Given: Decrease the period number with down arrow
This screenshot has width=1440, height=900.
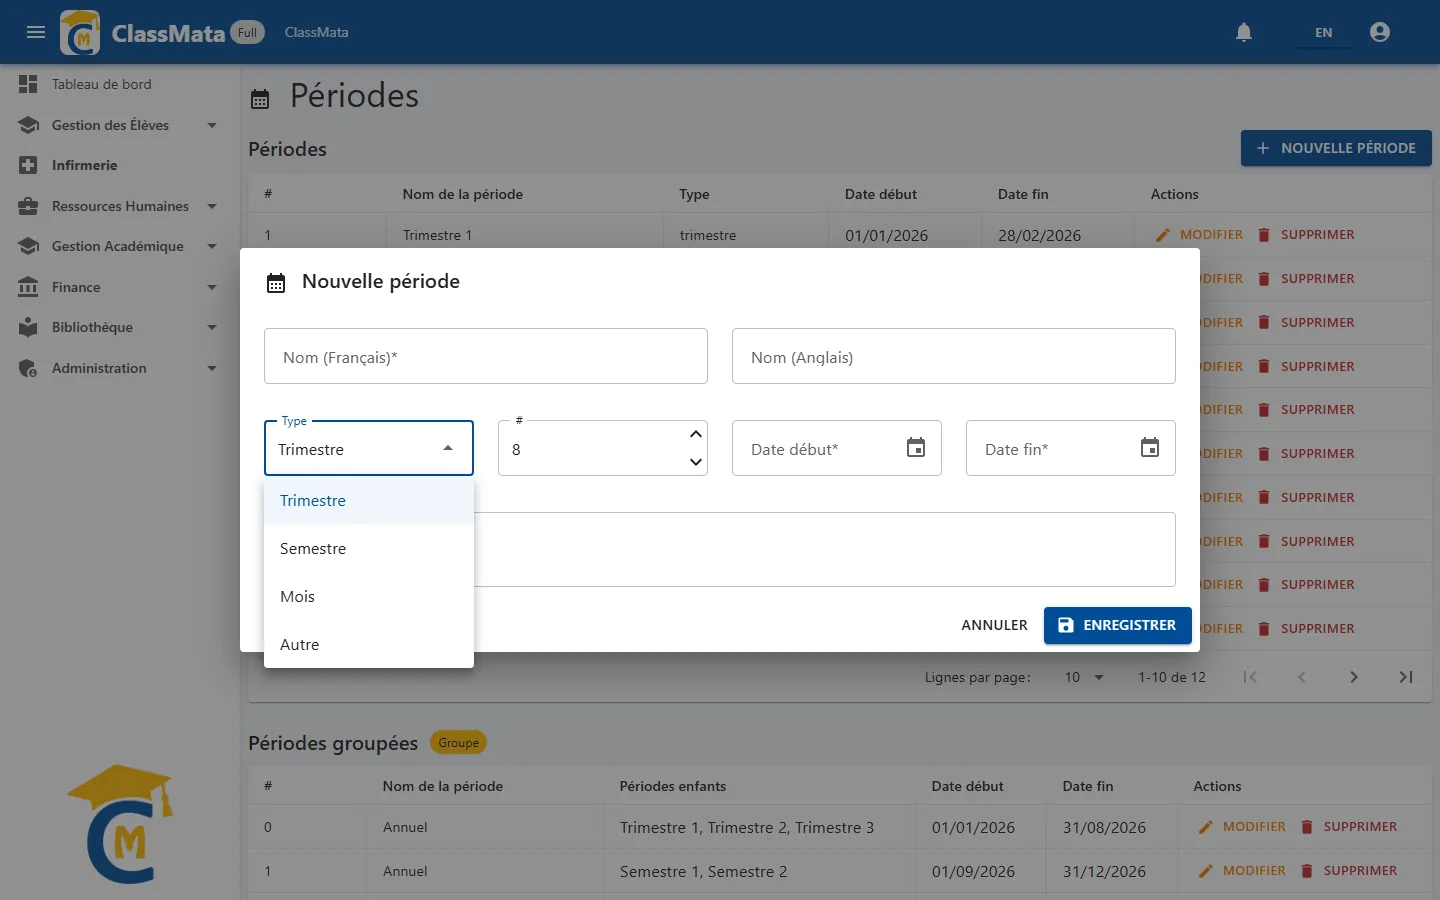Looking at the screenshot, I should coord(696,462).
